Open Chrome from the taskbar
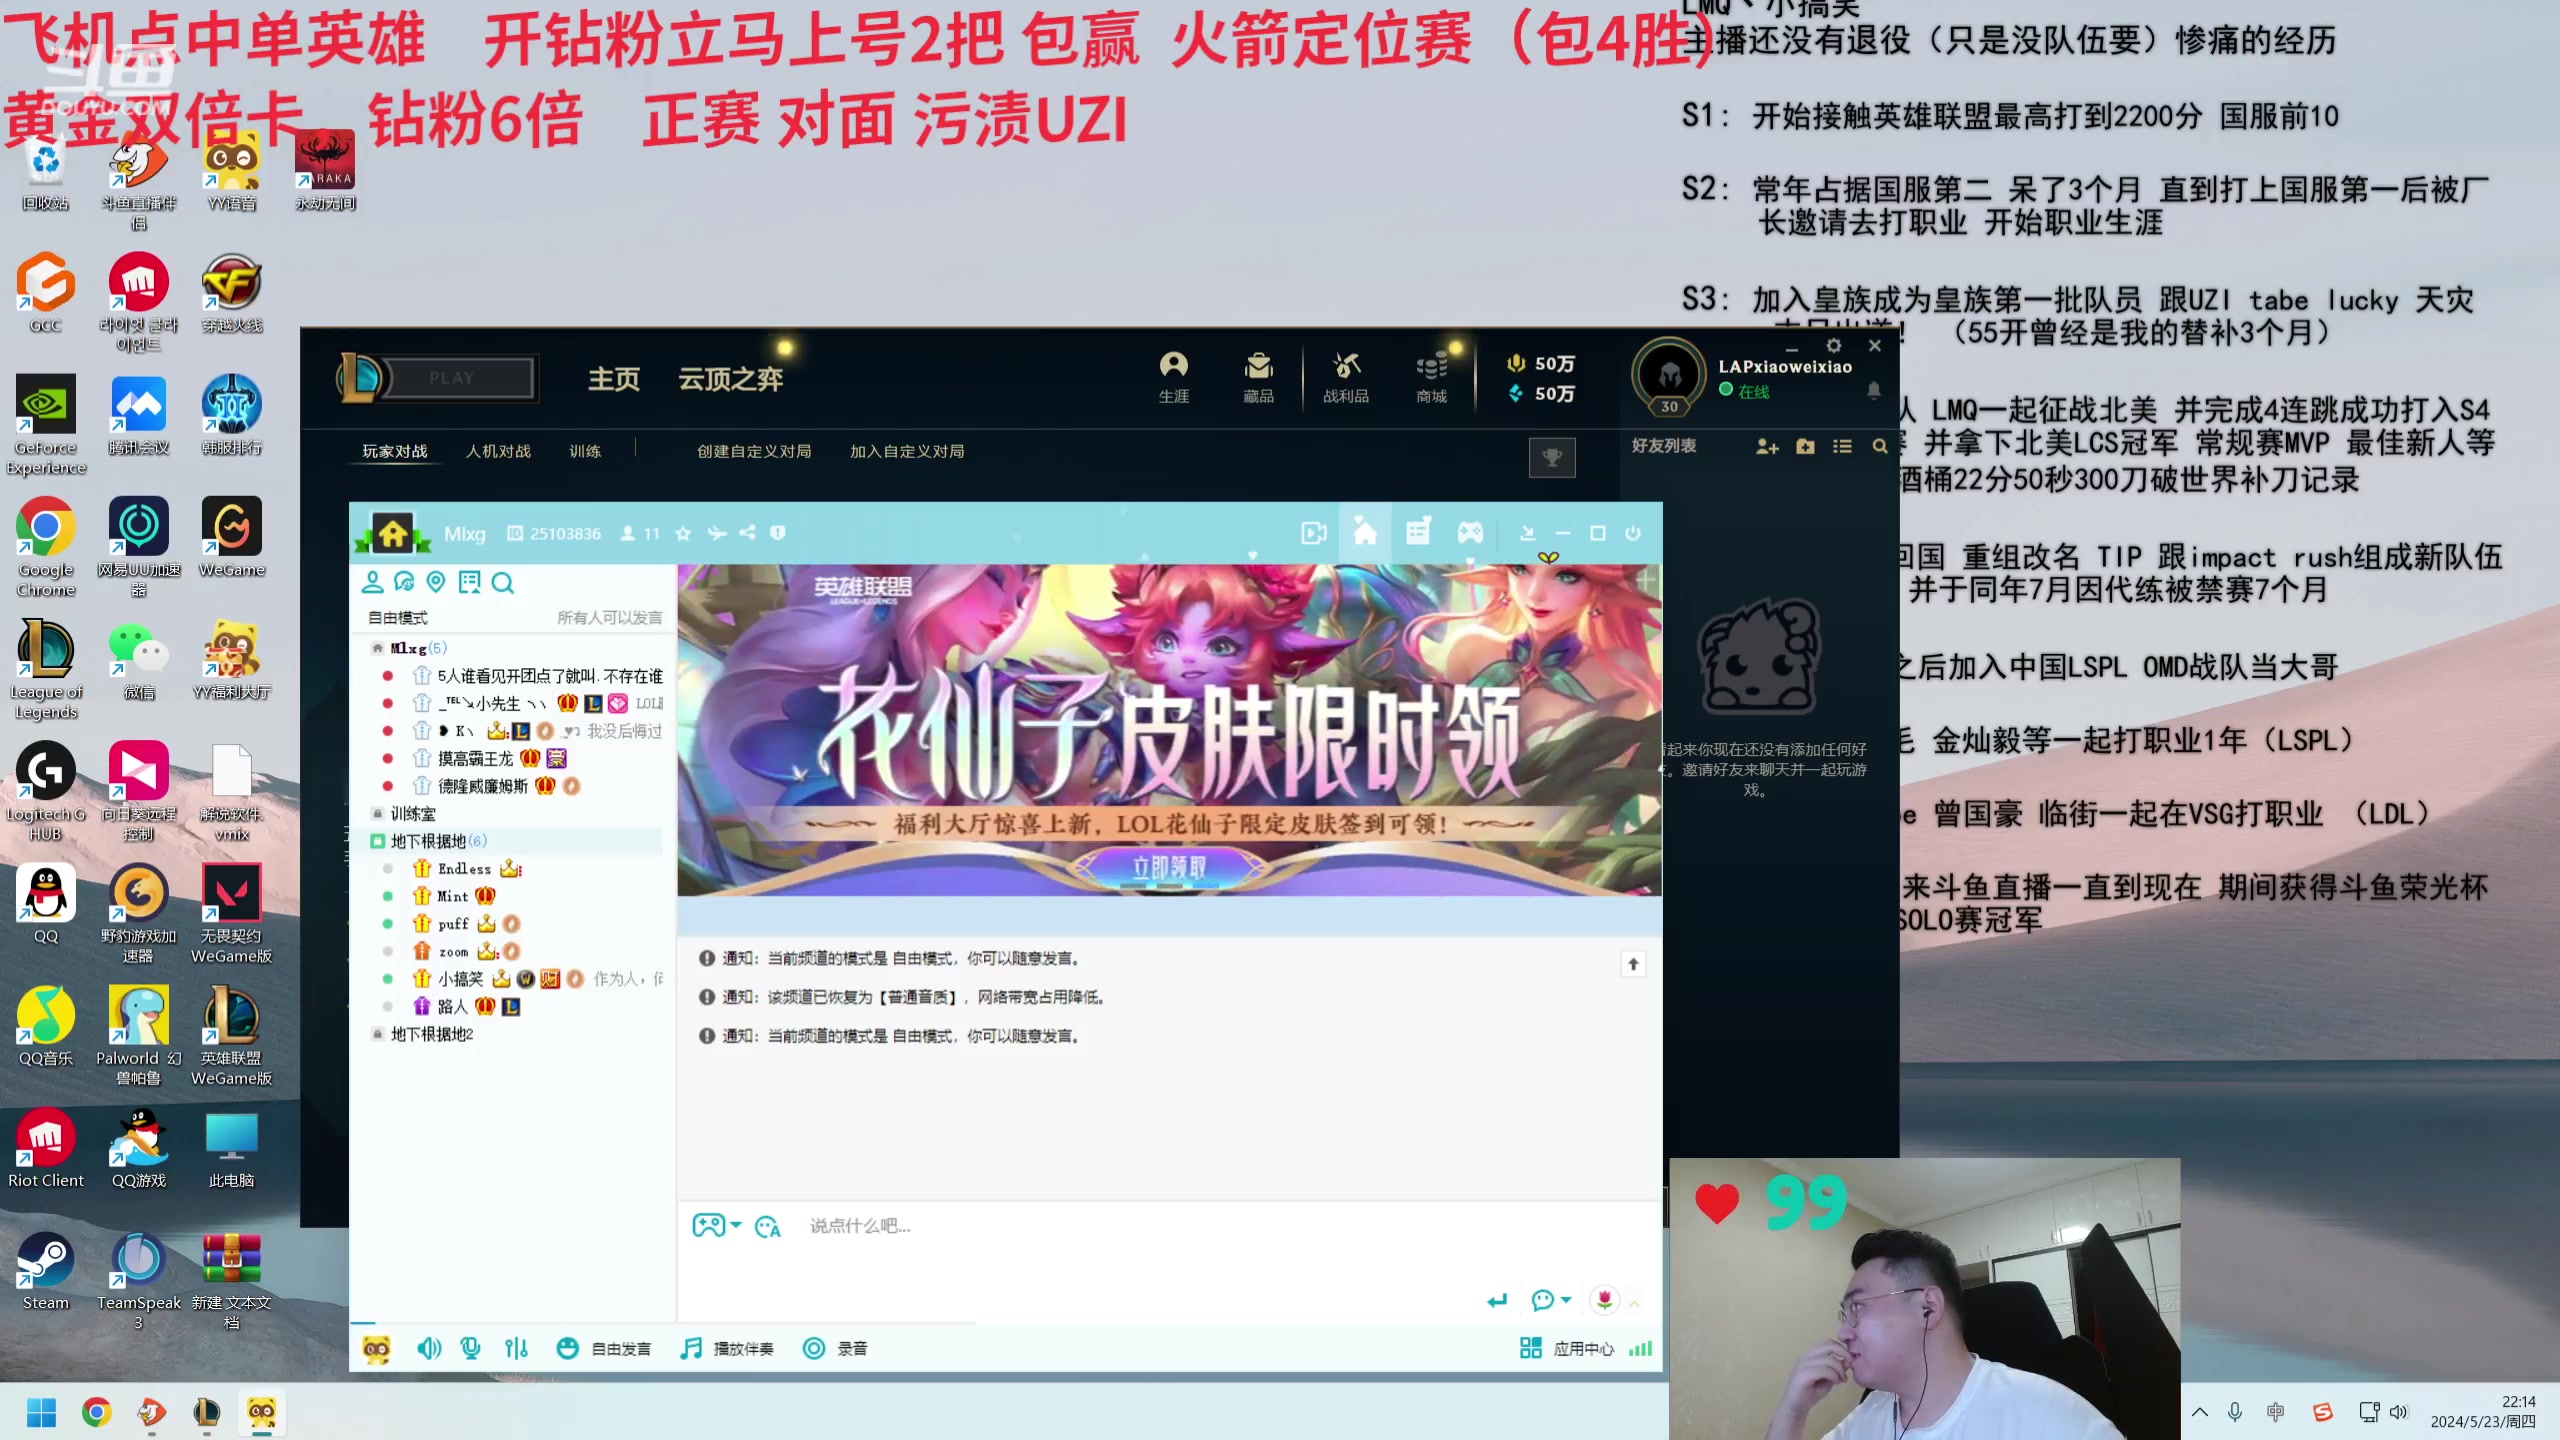Image resolution: width=2560 pixels, height=1440 pixels. click(96, 1412)
